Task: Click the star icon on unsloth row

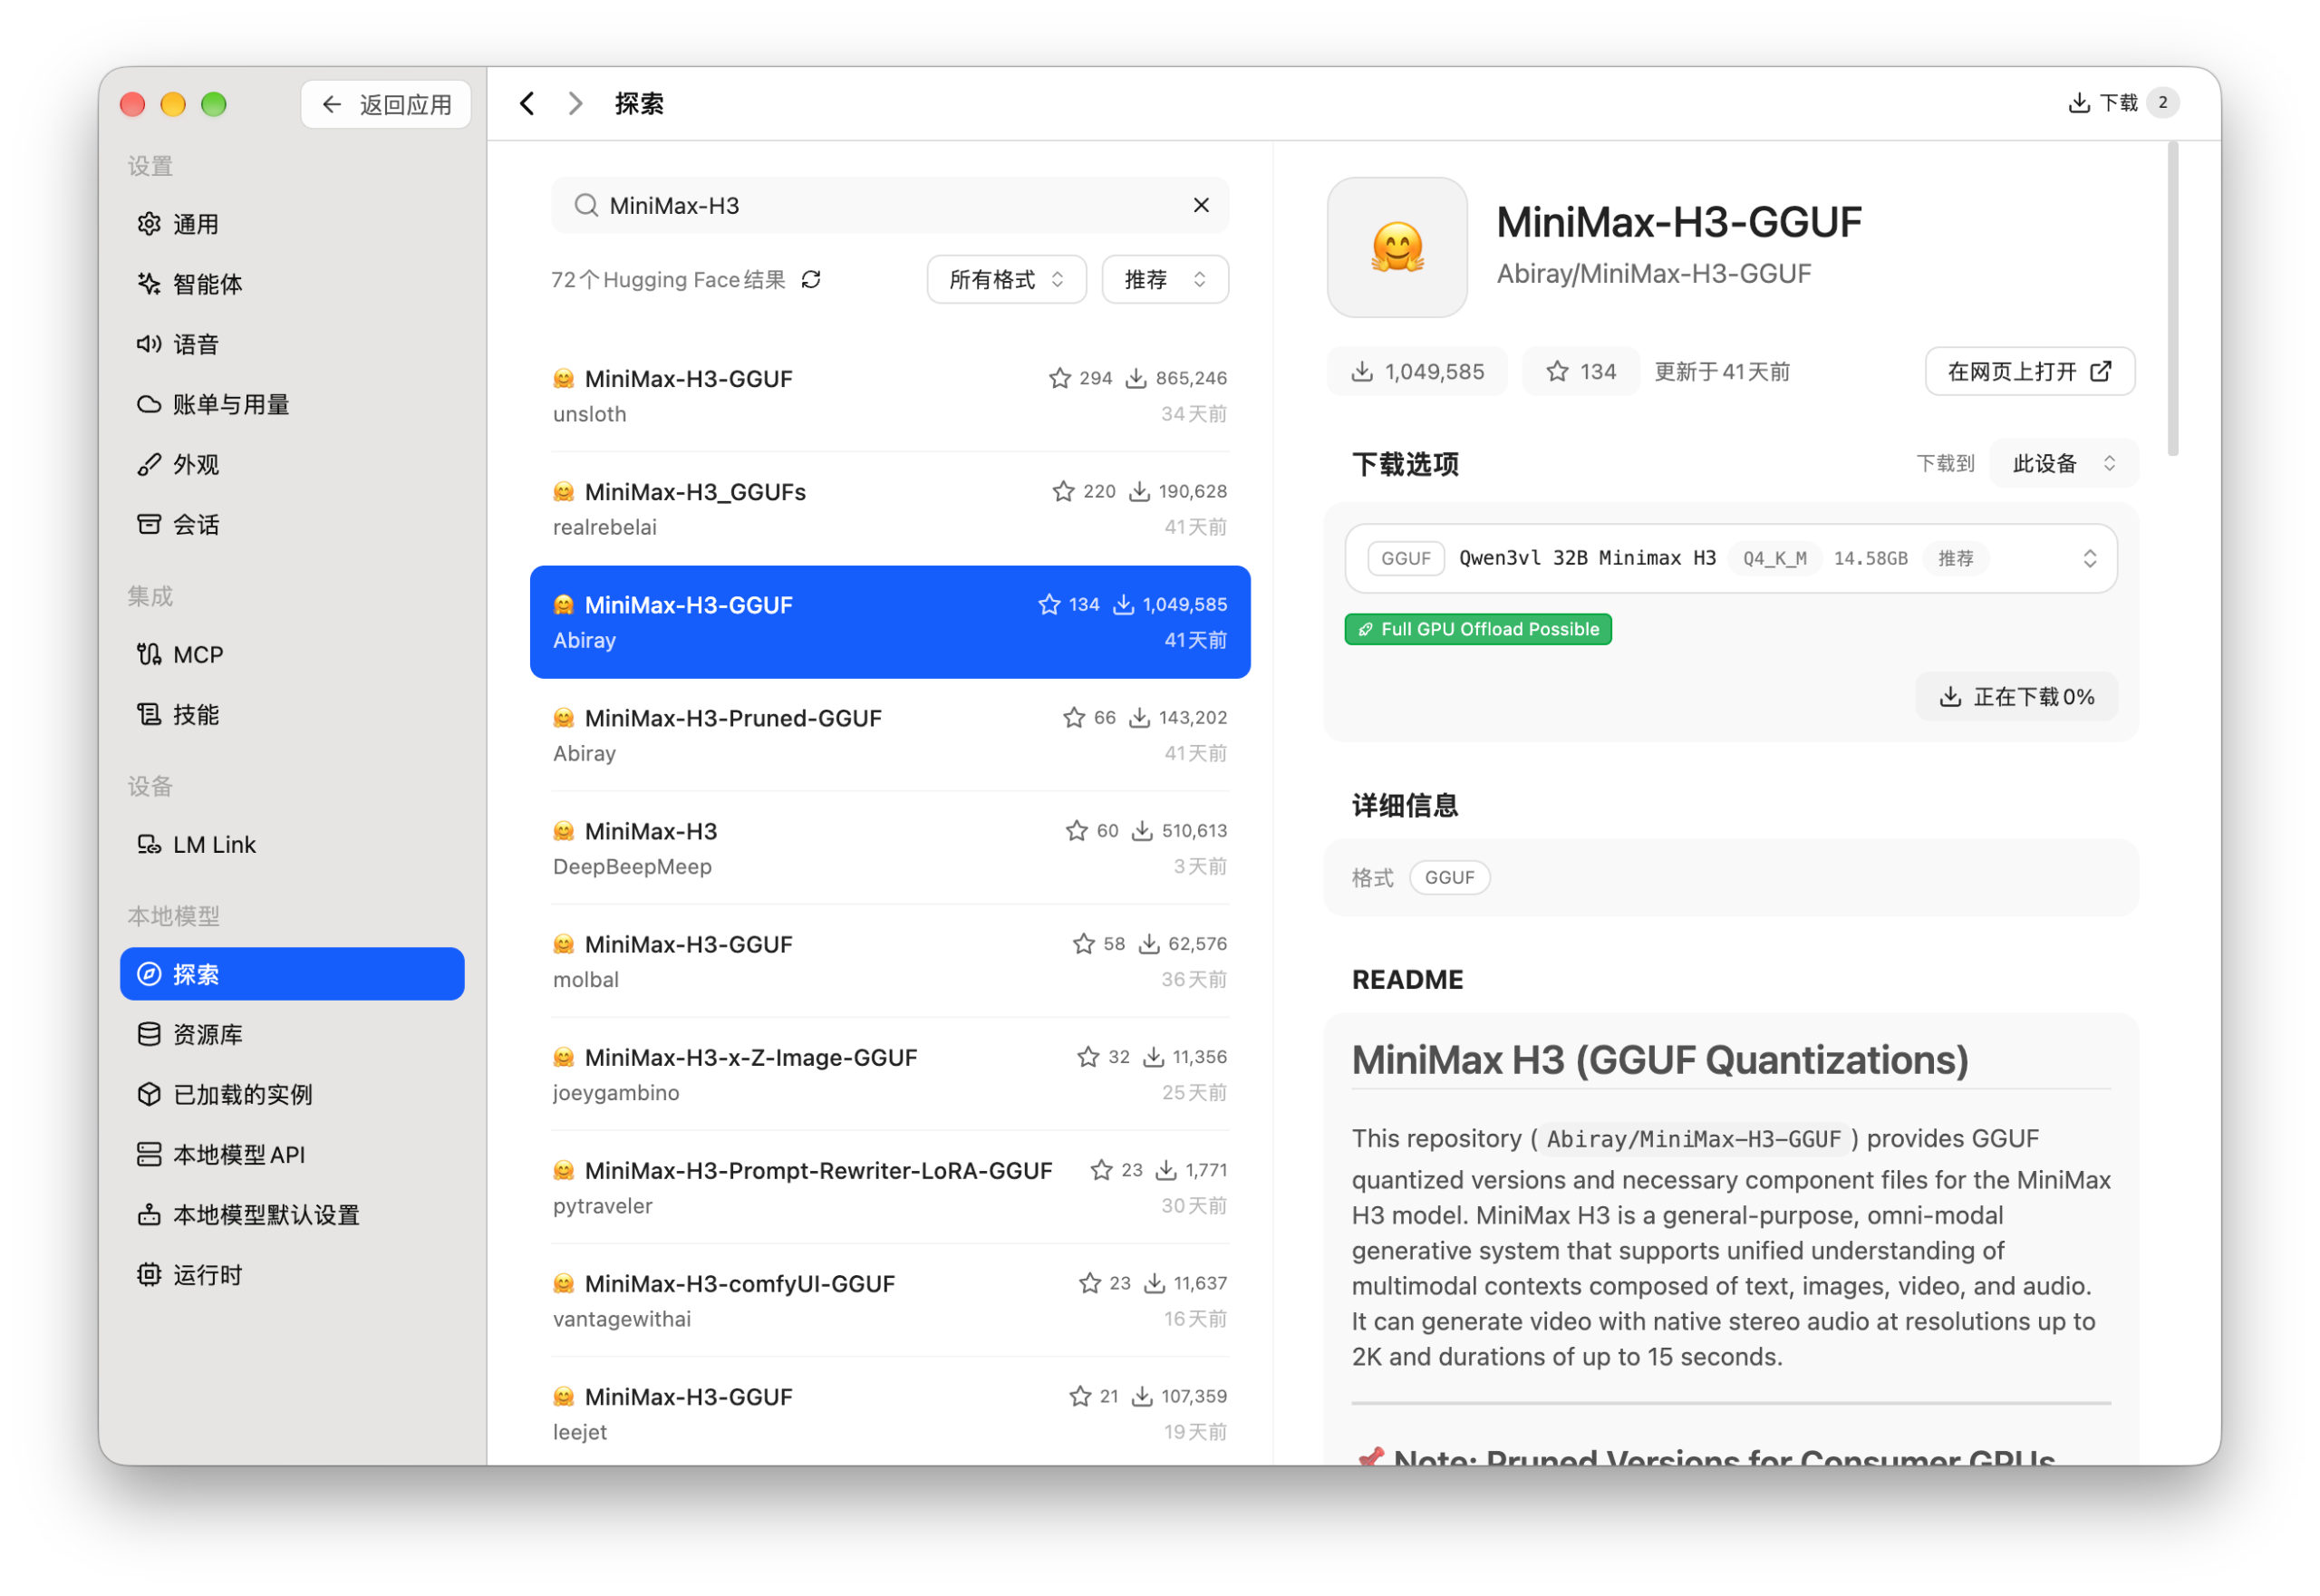Action: point(1059,378)
